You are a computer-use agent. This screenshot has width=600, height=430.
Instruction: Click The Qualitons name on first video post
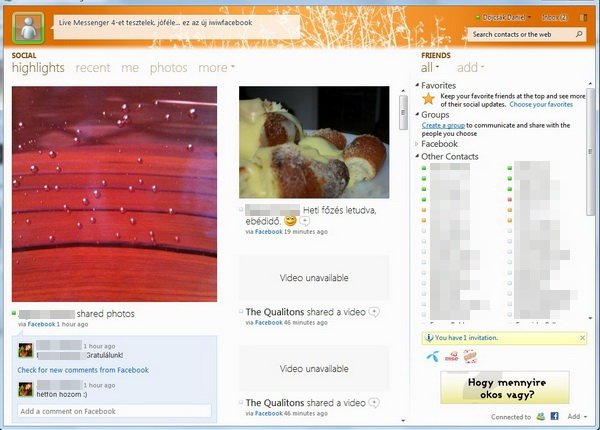point(275,312)
